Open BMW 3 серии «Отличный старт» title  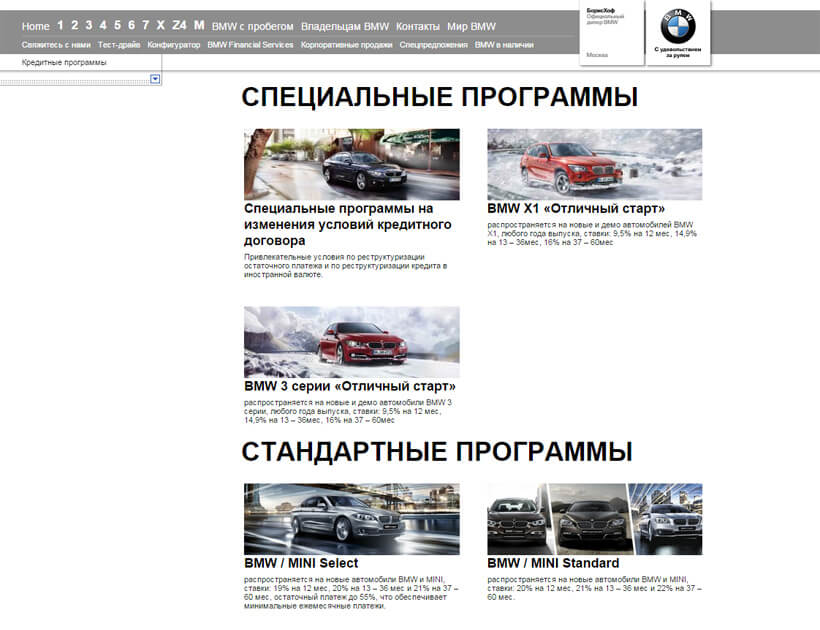tap(350, 386)
